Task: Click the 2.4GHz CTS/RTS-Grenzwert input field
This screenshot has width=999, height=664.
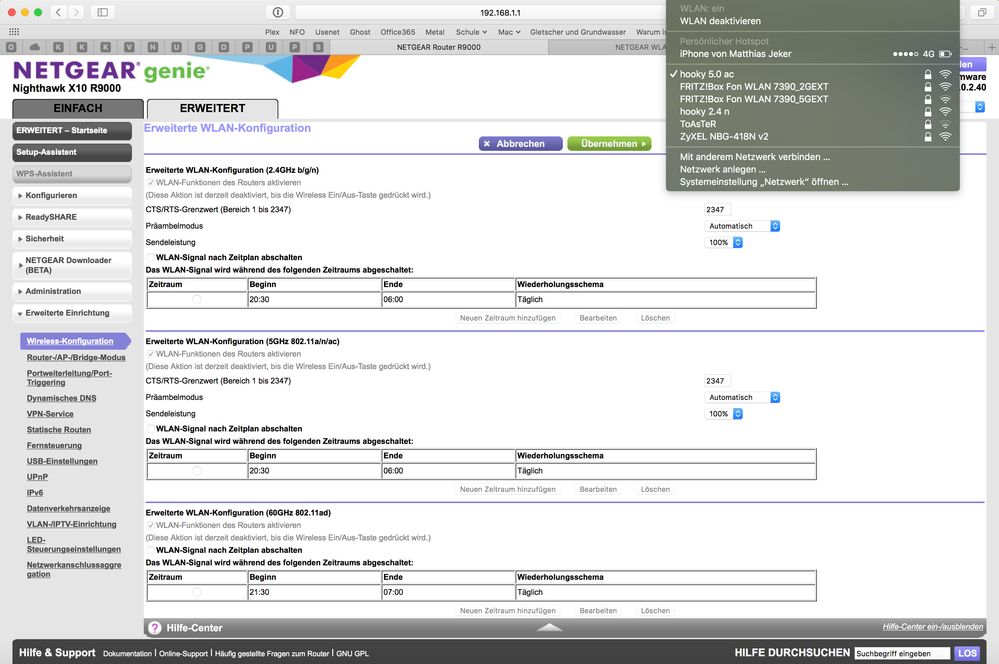Action: (x=716, y=210)
